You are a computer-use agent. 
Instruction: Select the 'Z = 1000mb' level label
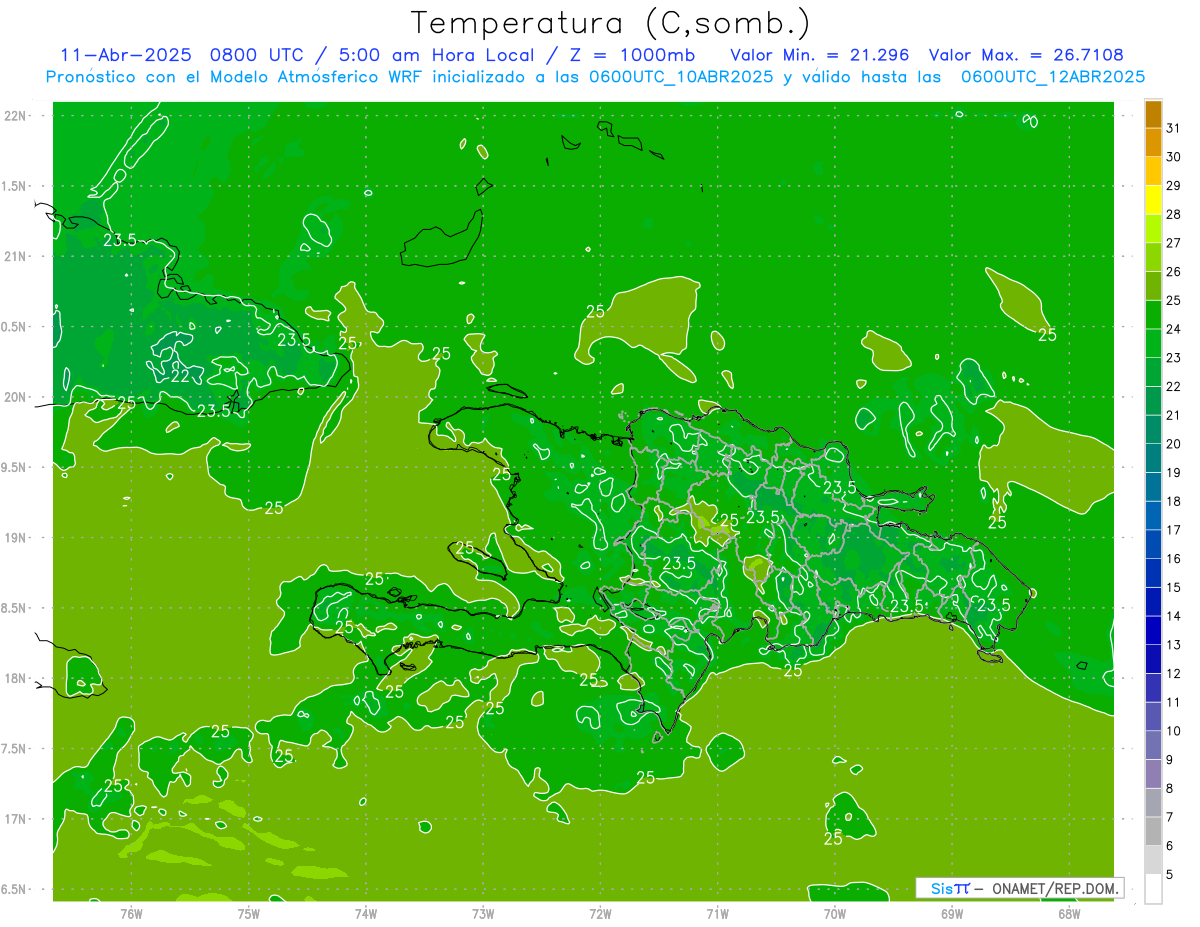tap(631, 55)
